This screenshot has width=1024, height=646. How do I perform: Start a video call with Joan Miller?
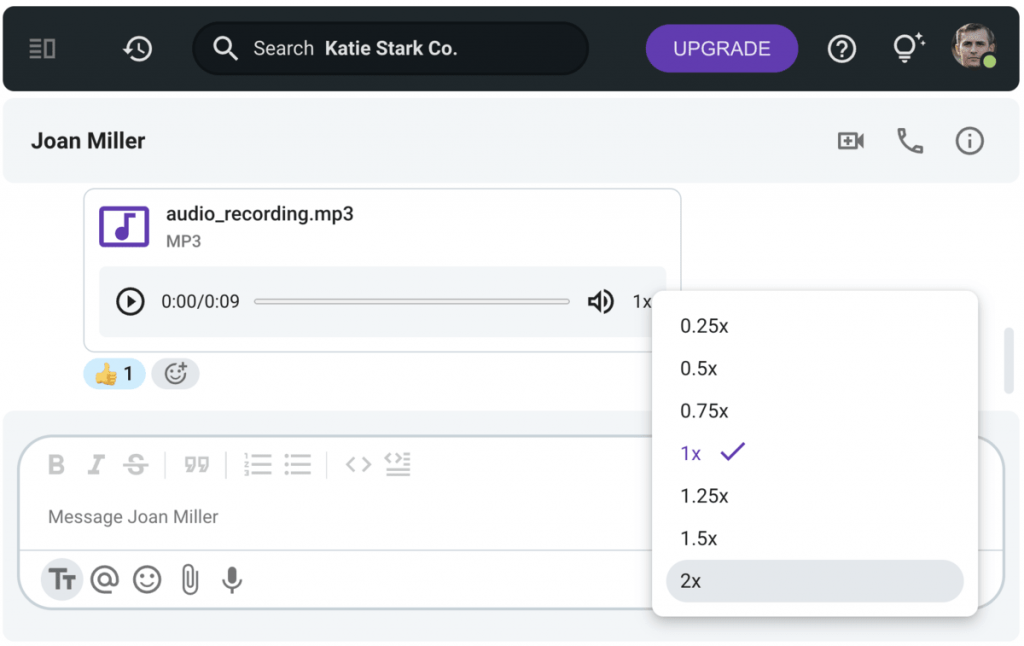pos(850,141)
